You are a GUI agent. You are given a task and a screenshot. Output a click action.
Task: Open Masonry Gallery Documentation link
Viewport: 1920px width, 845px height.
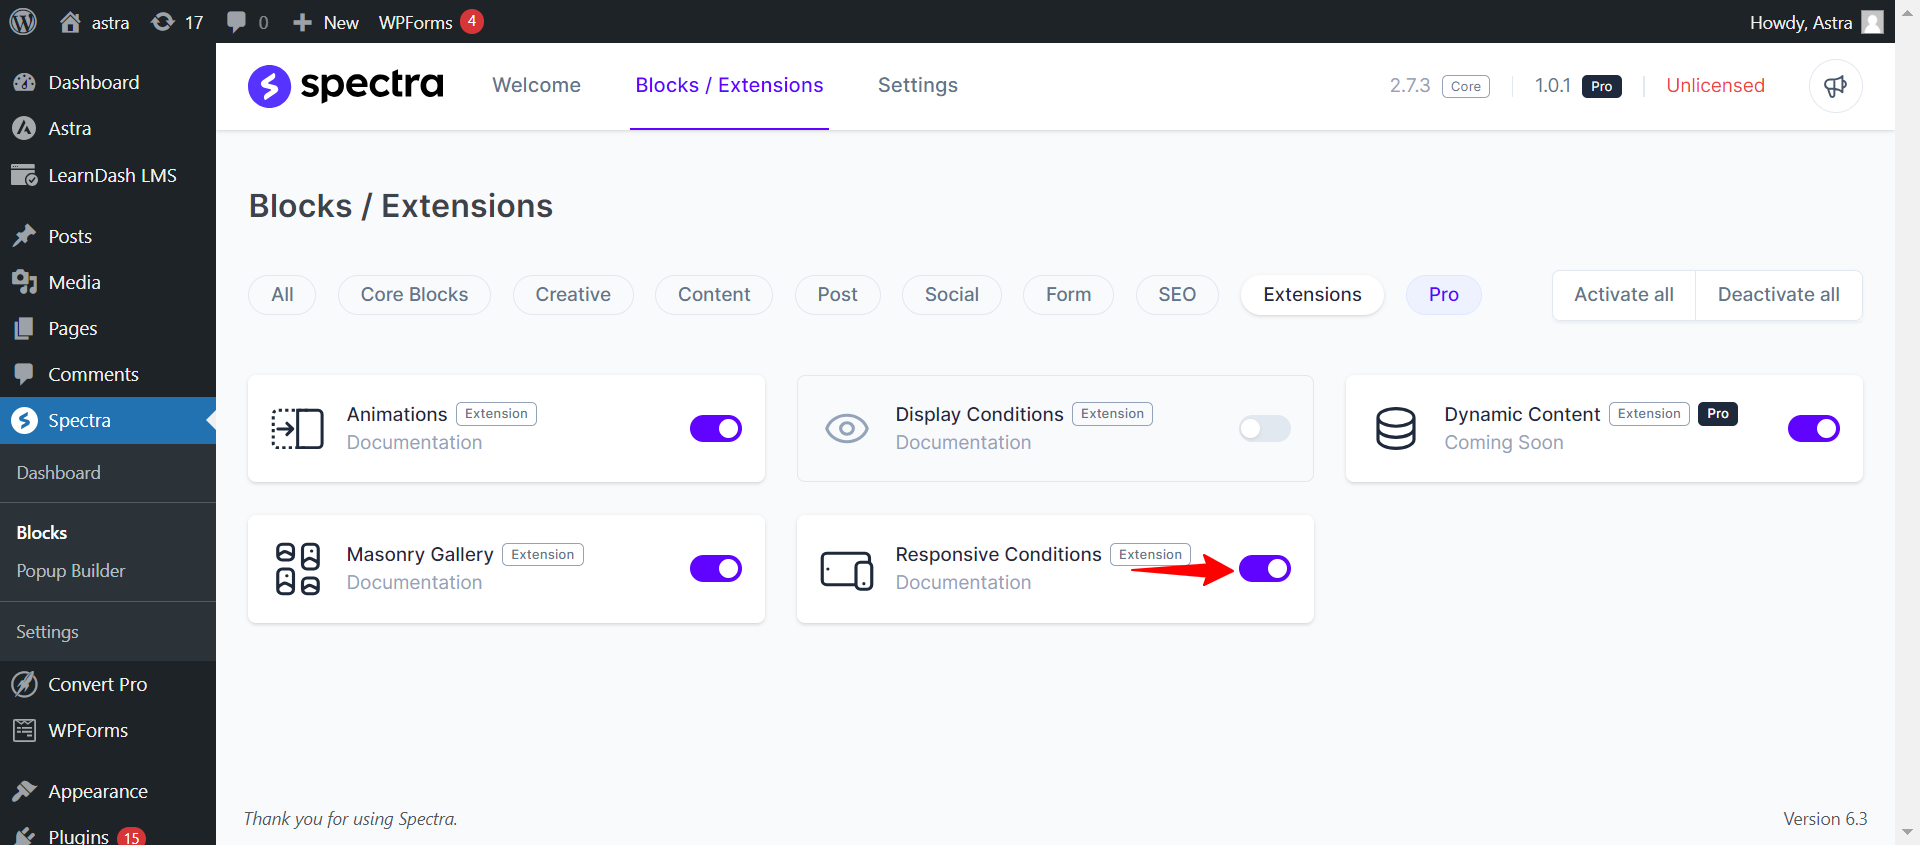click(x=414, y=583)
